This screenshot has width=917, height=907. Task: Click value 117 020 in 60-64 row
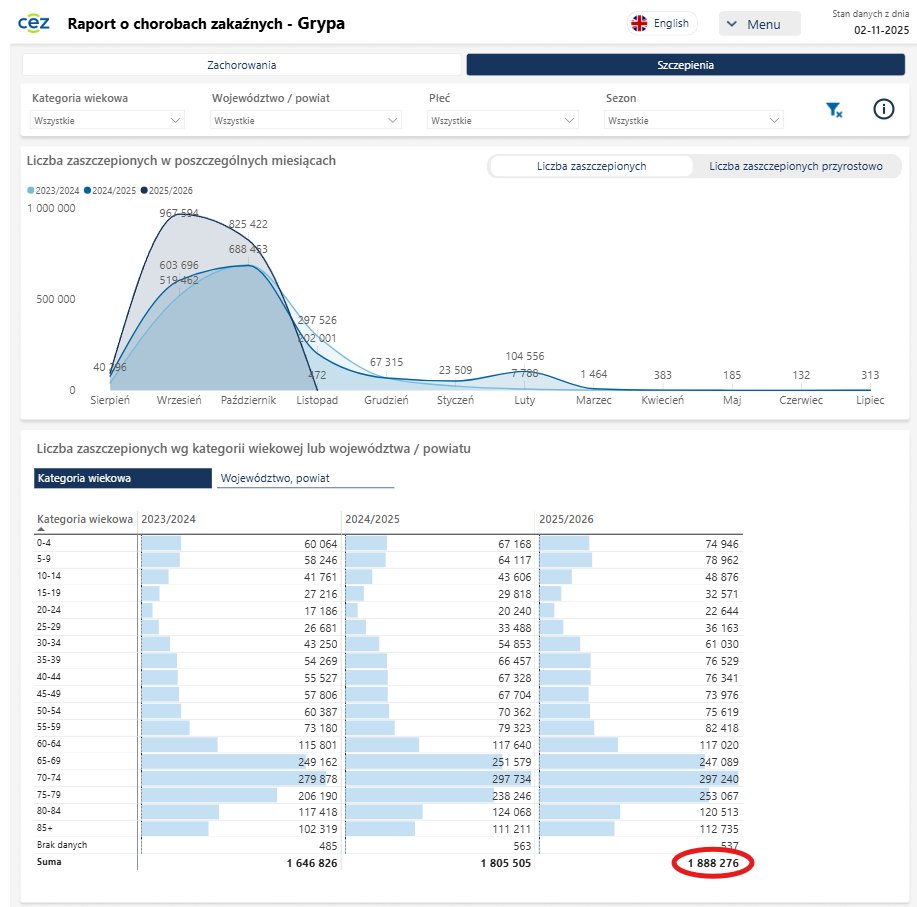719,745
